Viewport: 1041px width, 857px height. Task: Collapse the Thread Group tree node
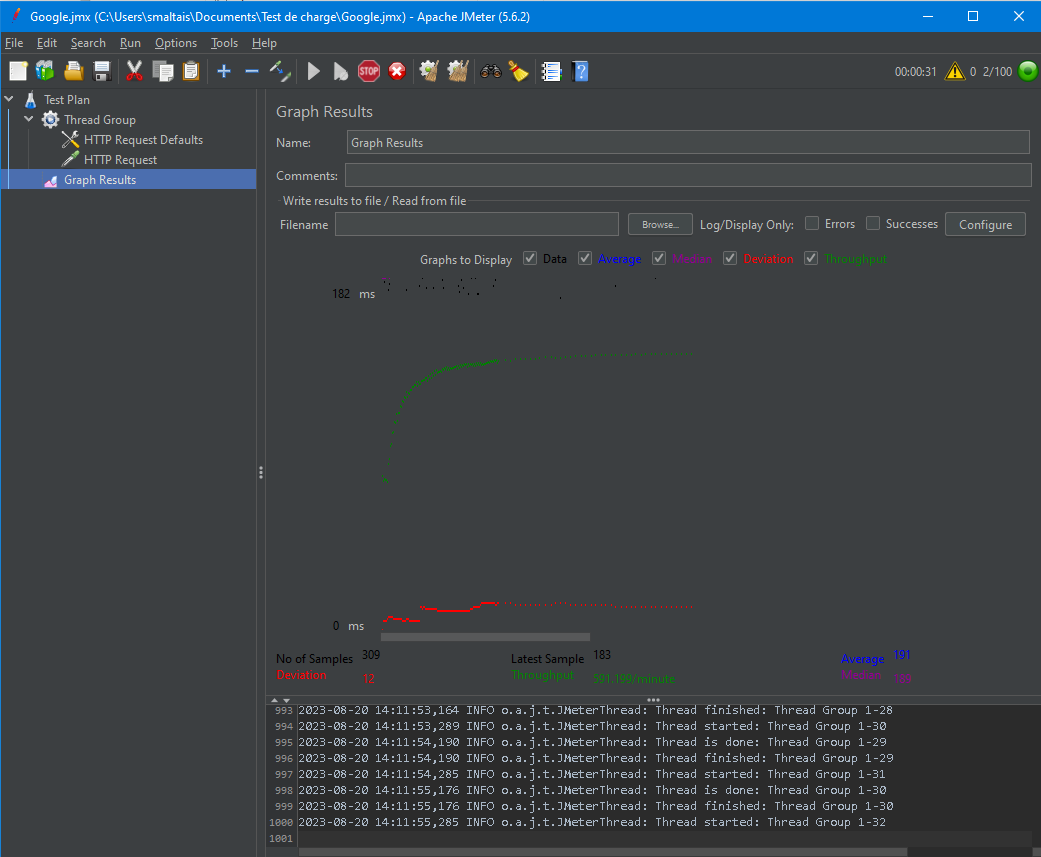pos(29,120)
